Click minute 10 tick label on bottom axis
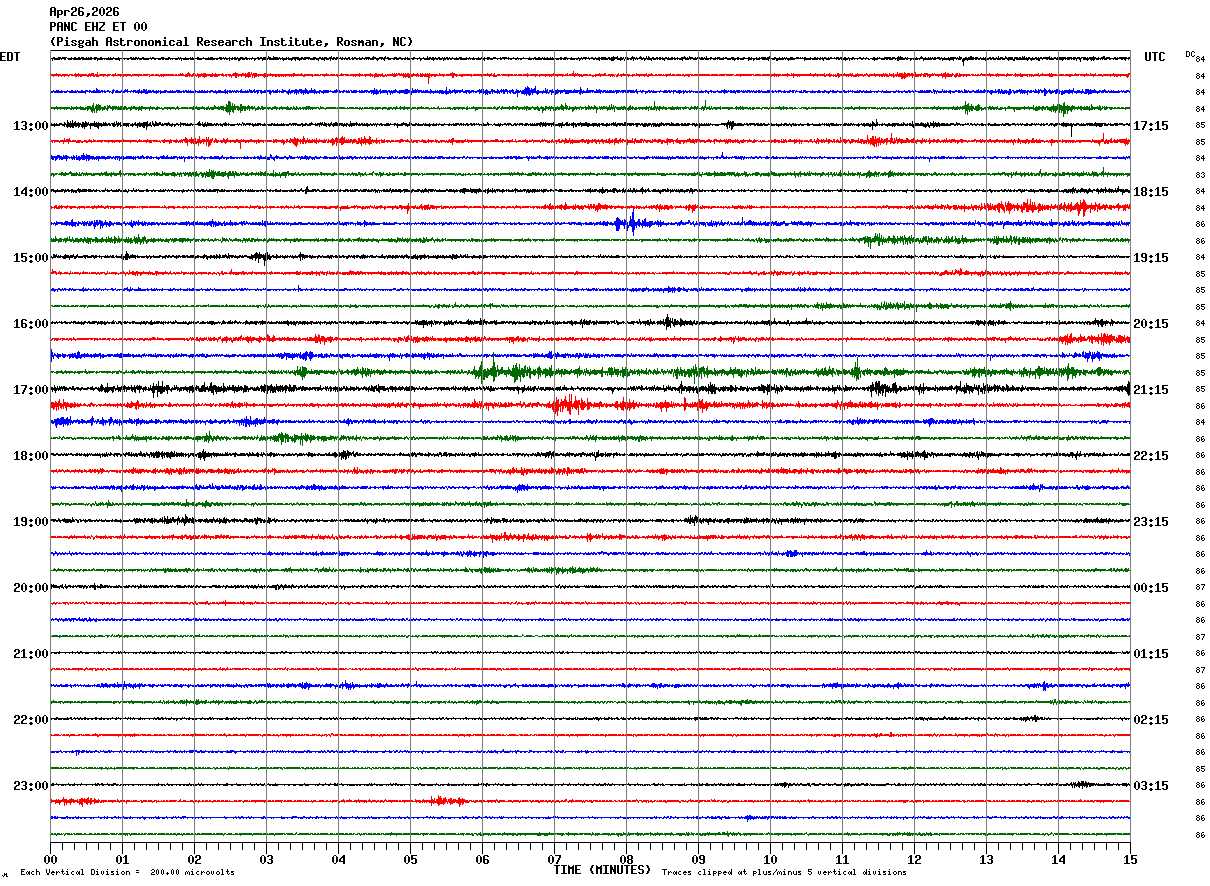 click(770, 859)
